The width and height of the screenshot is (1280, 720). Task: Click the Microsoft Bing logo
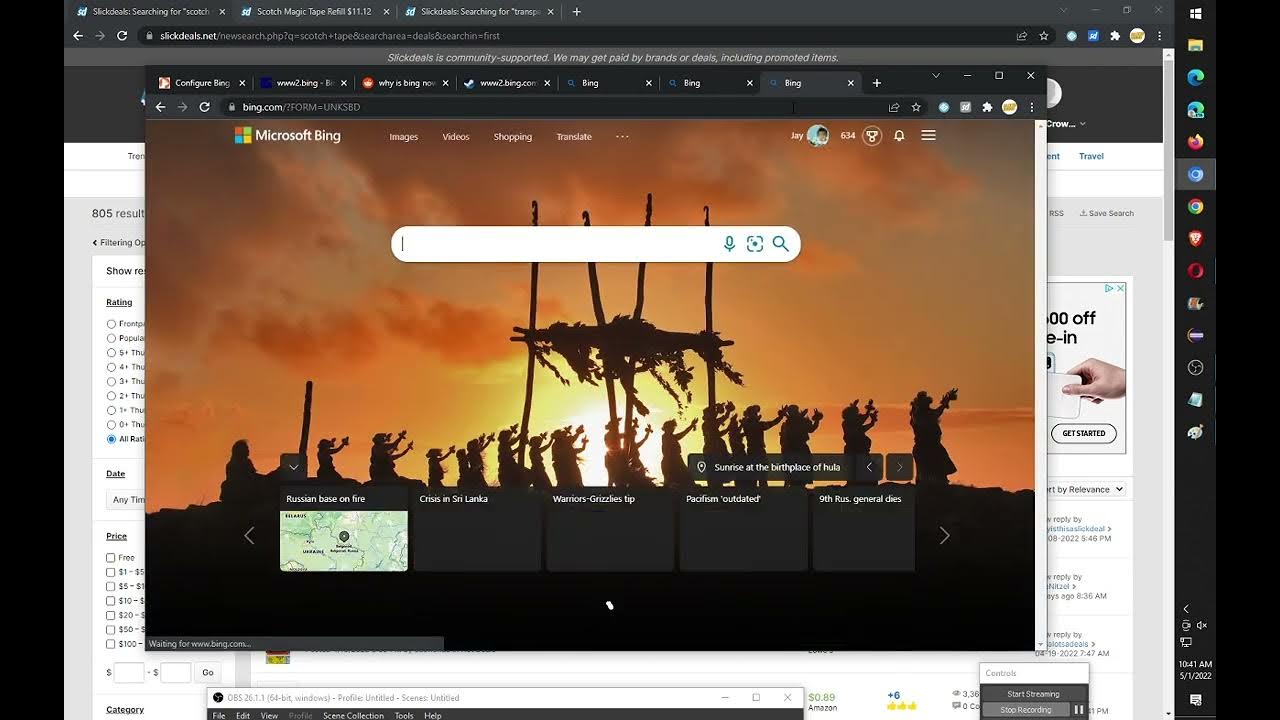tap(287, 135)
